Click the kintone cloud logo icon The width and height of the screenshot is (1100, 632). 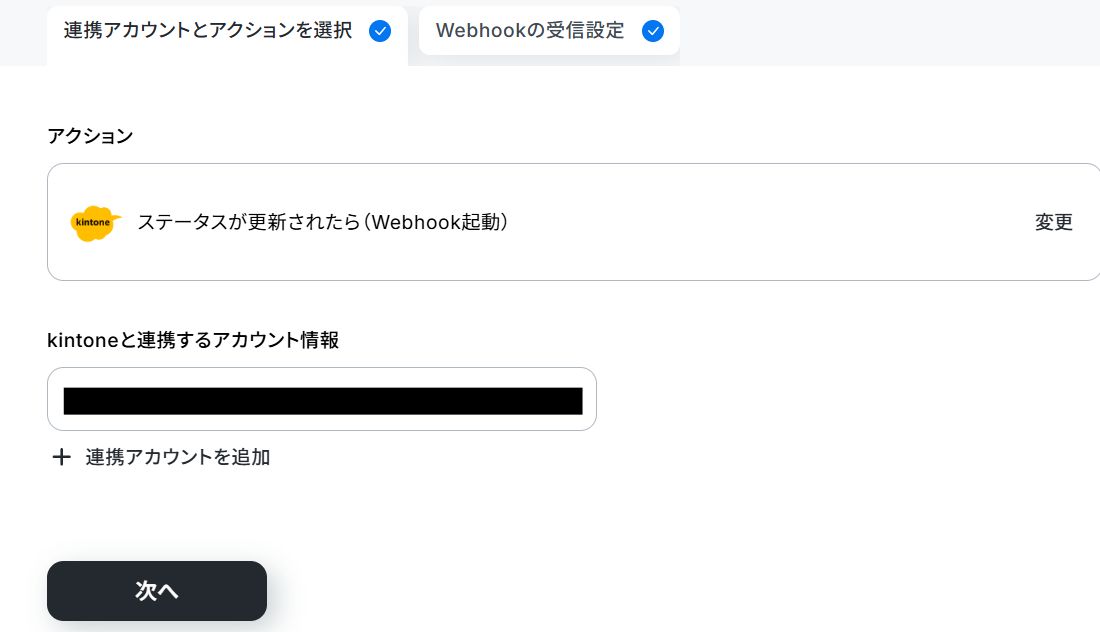(95, 223)
